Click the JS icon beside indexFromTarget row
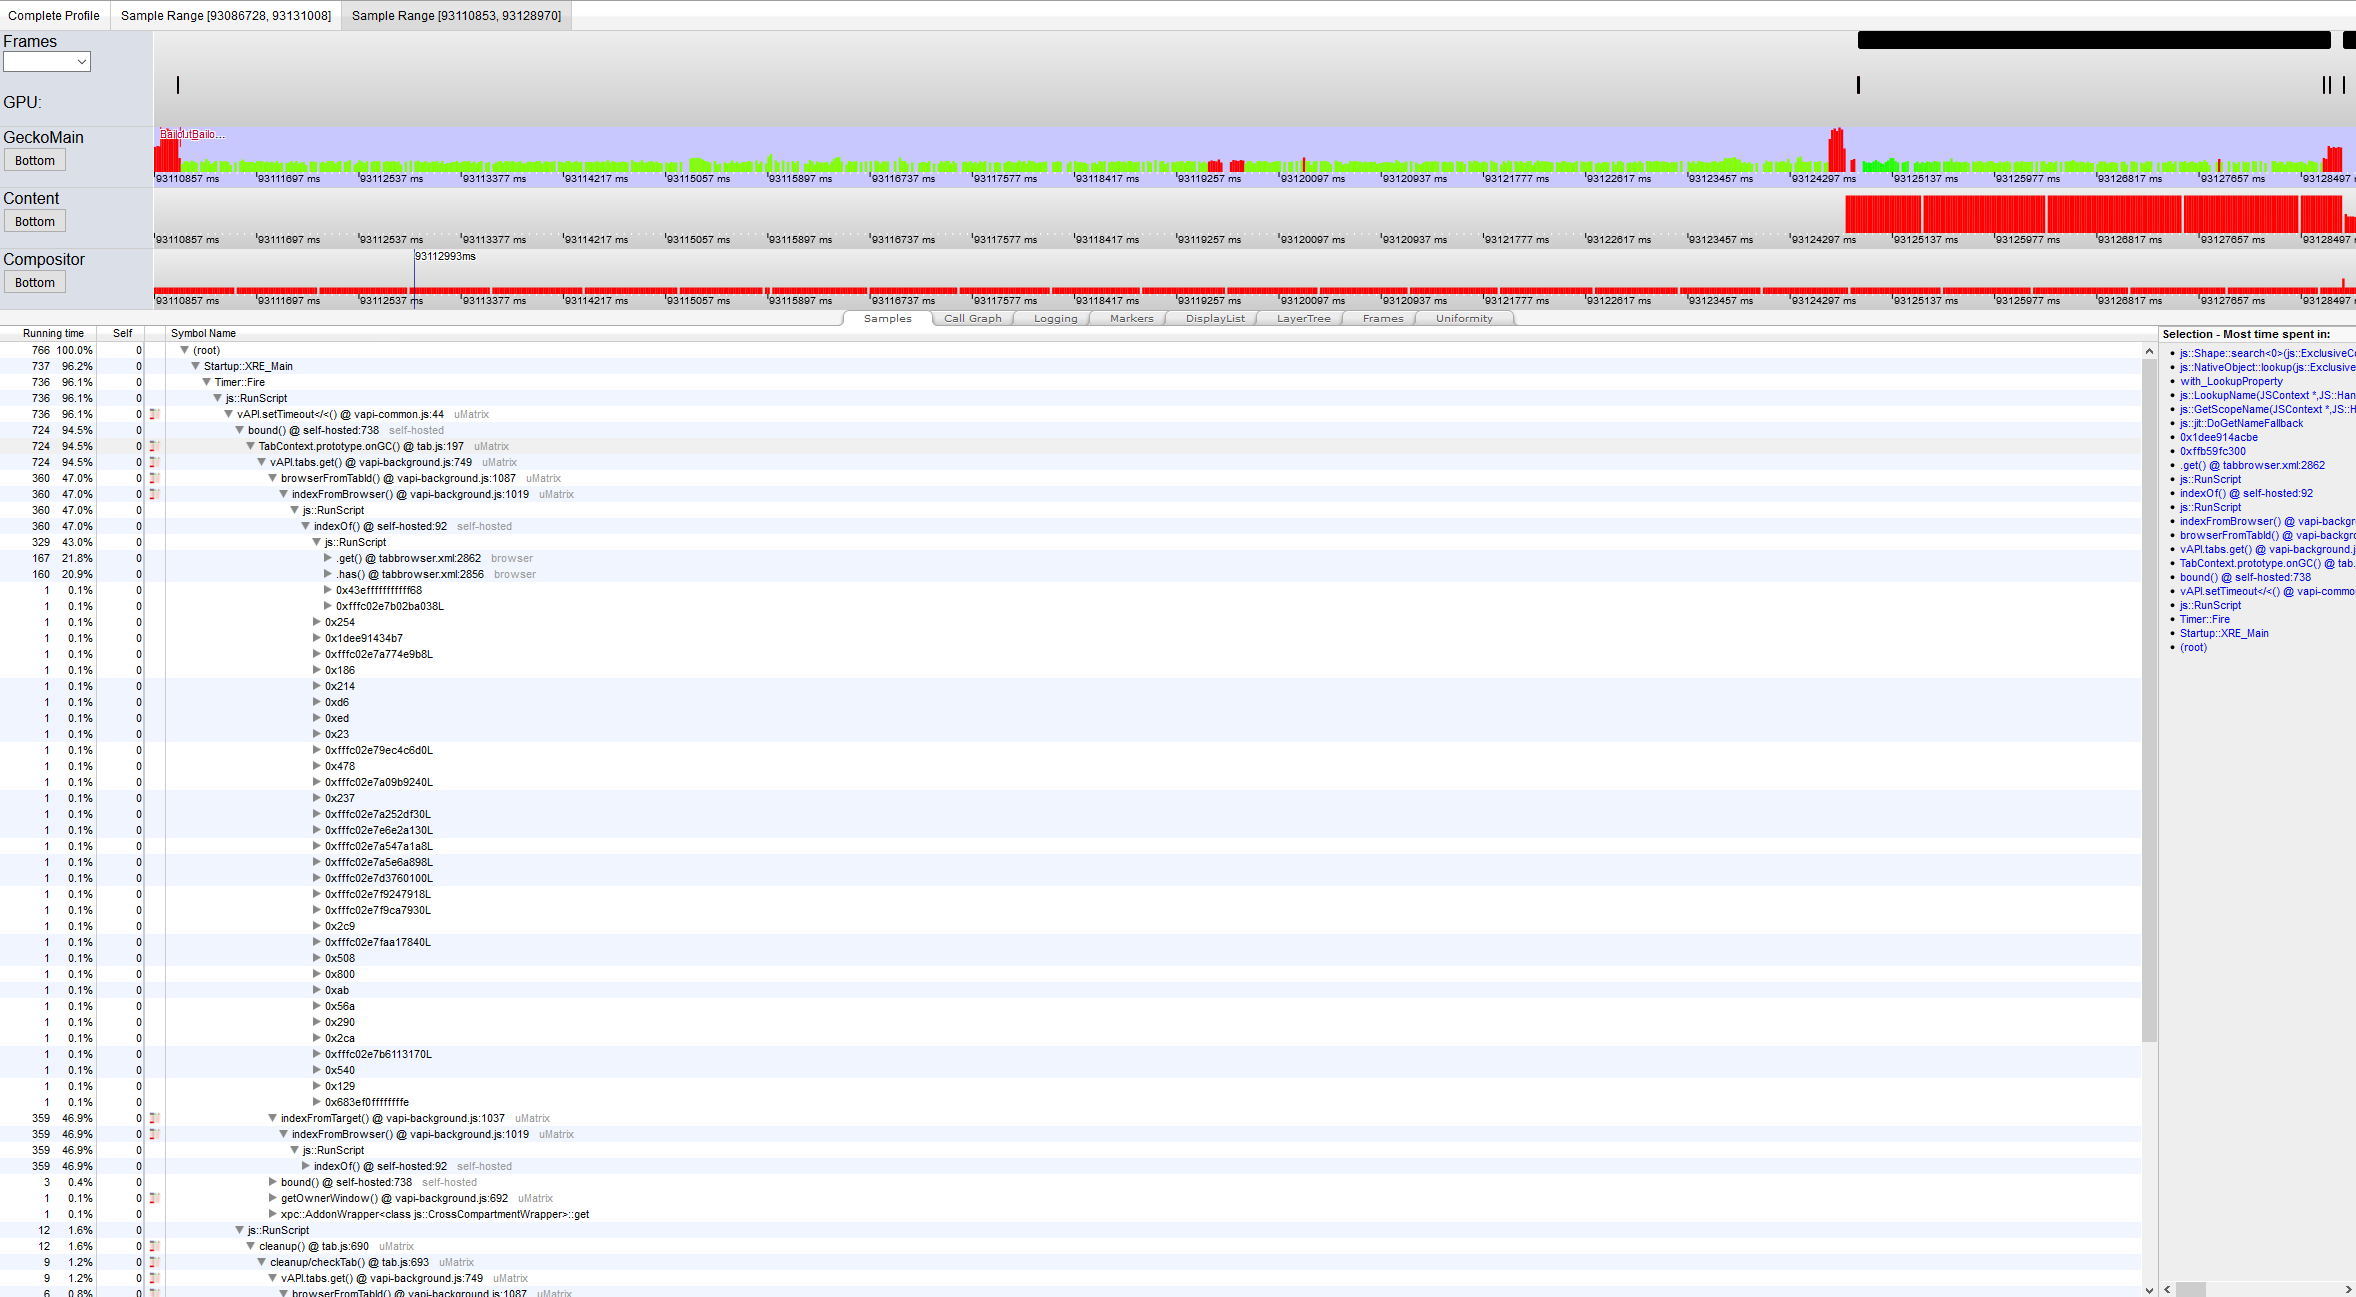Viewport: 2356px width, 1297px height. (155, 1118)
